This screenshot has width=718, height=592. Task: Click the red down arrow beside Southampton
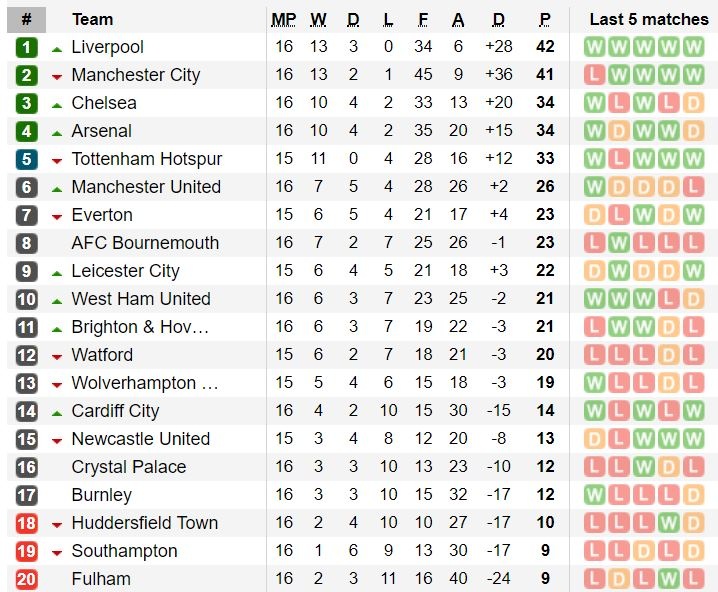(57, 552)
